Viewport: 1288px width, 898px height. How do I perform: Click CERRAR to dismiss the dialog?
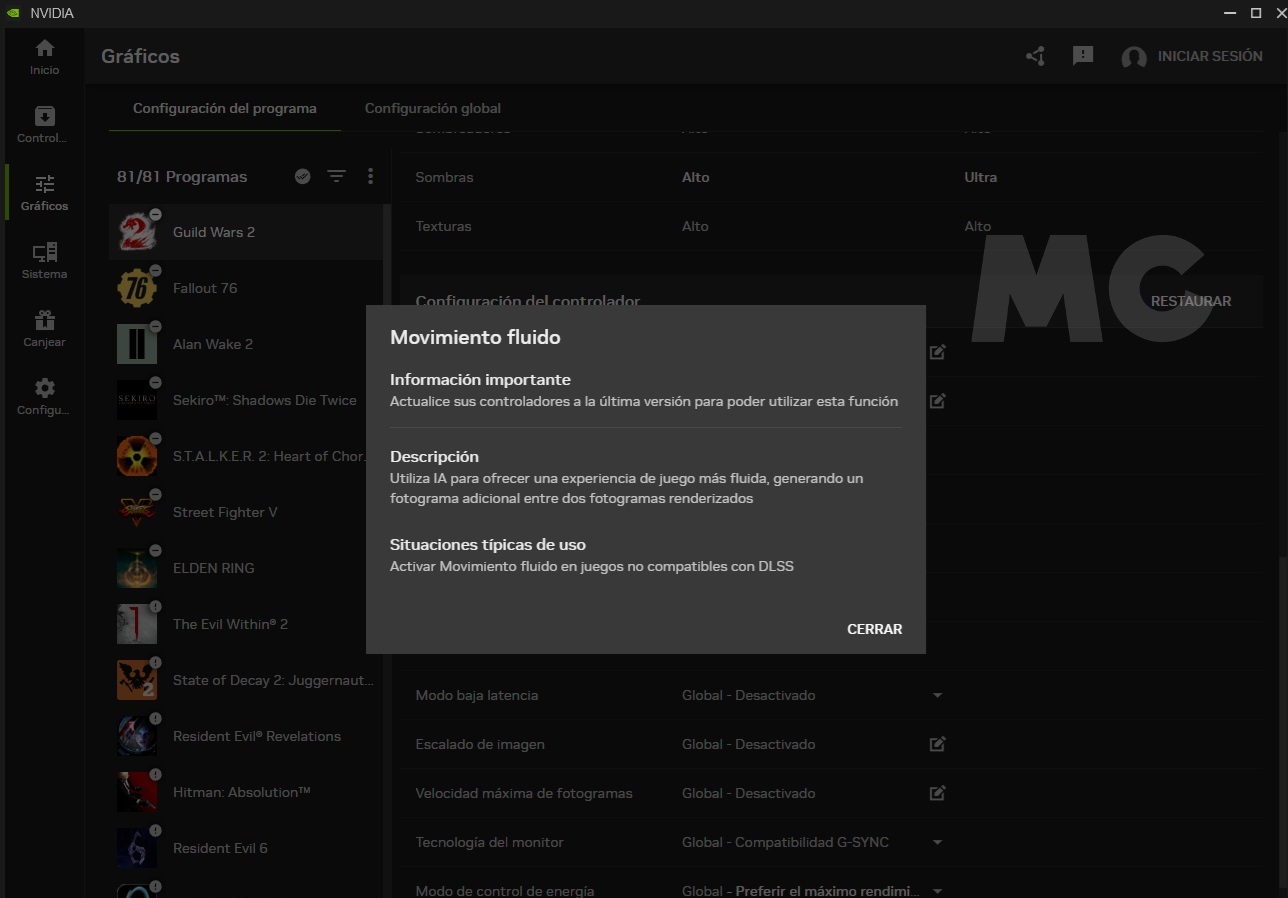(x=874, y=629)
